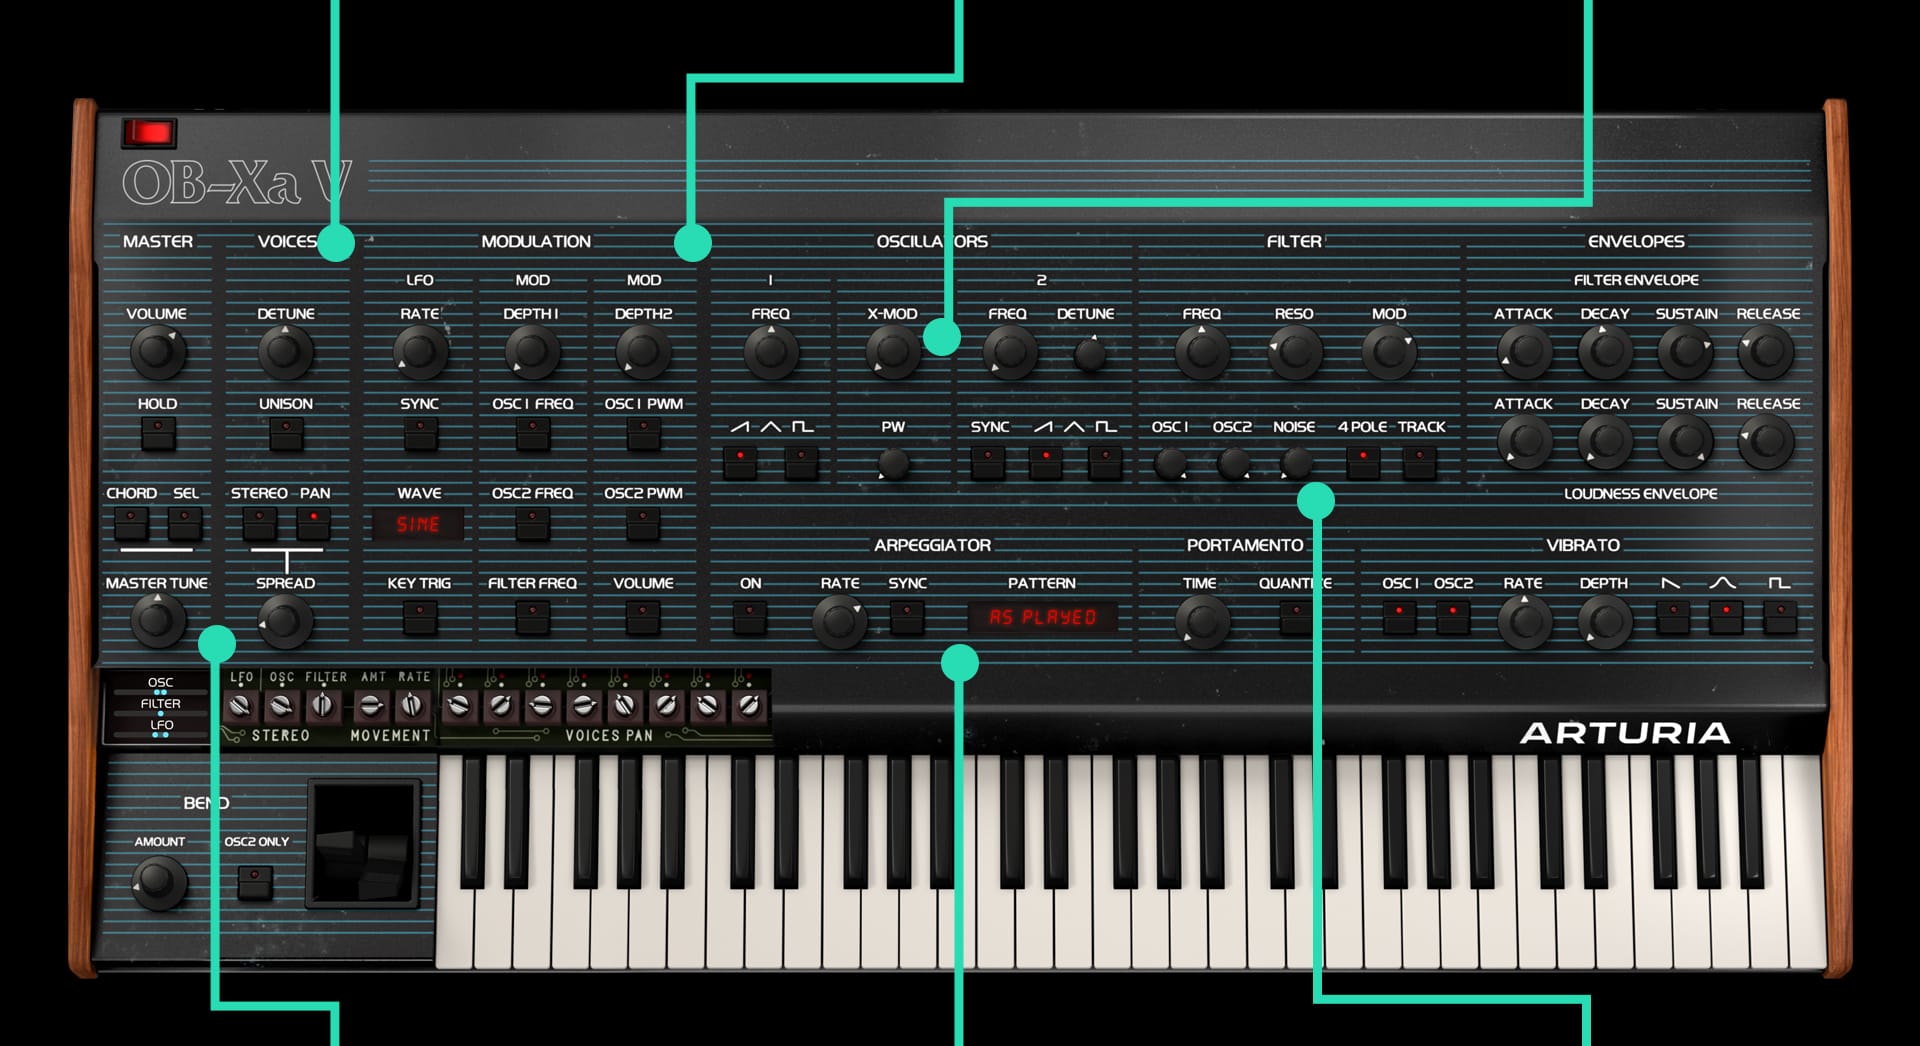The width and height of the screenshot is (1920, 1046).
Task: Click Loudness Envelope SUSTAIN knob
Action: pyautogui.click(x=1686, y=442)
